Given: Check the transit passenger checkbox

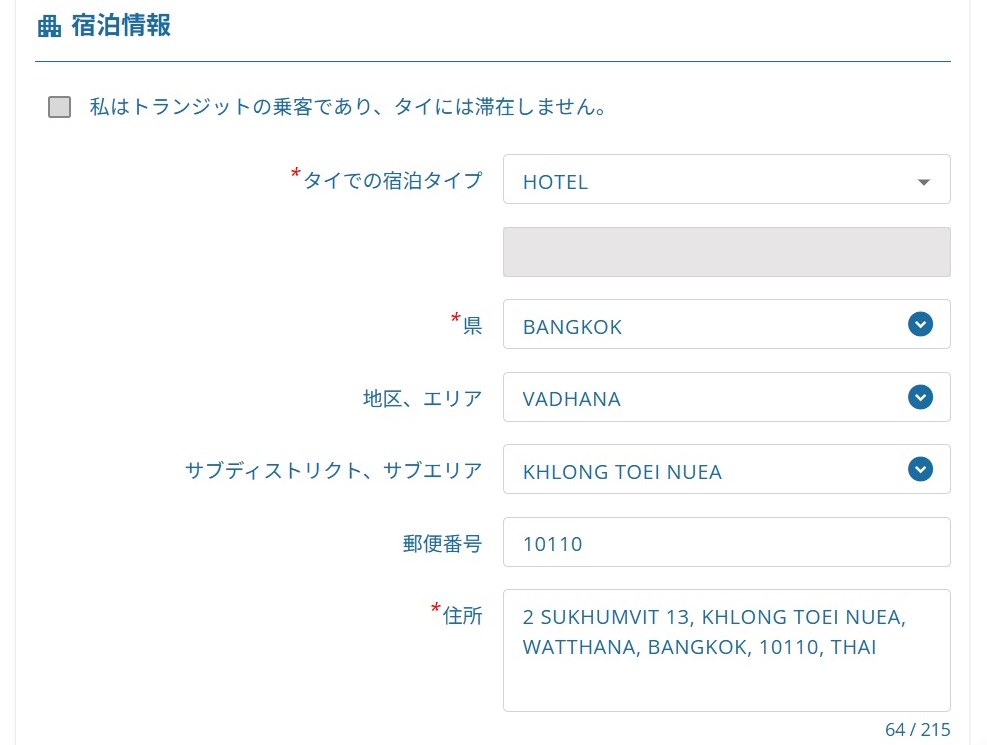Looking at the screenshot, I should tap(60, 107).
